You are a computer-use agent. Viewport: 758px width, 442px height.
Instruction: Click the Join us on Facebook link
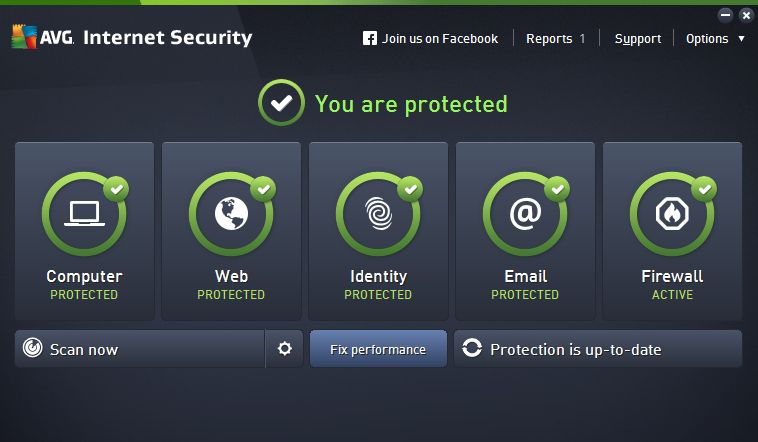440,39
